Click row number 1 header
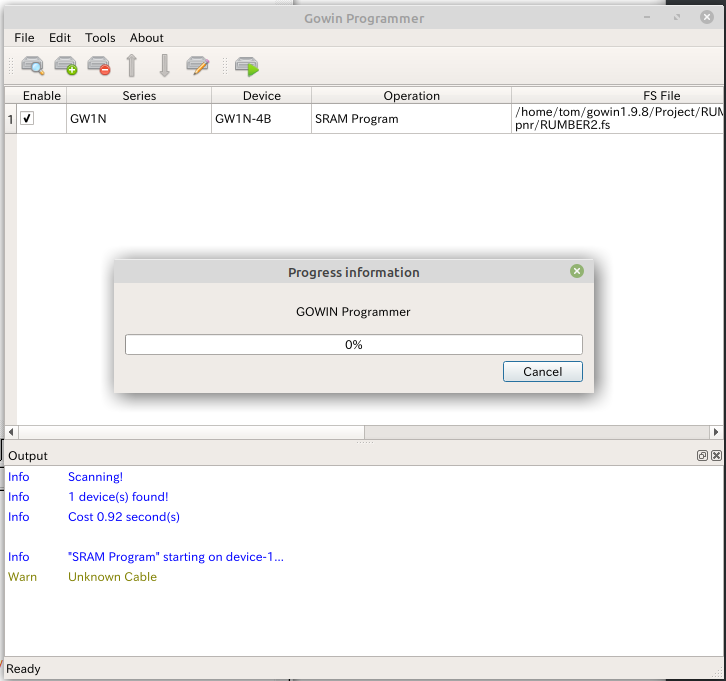The image size is (726, 681). click(11, 119)
